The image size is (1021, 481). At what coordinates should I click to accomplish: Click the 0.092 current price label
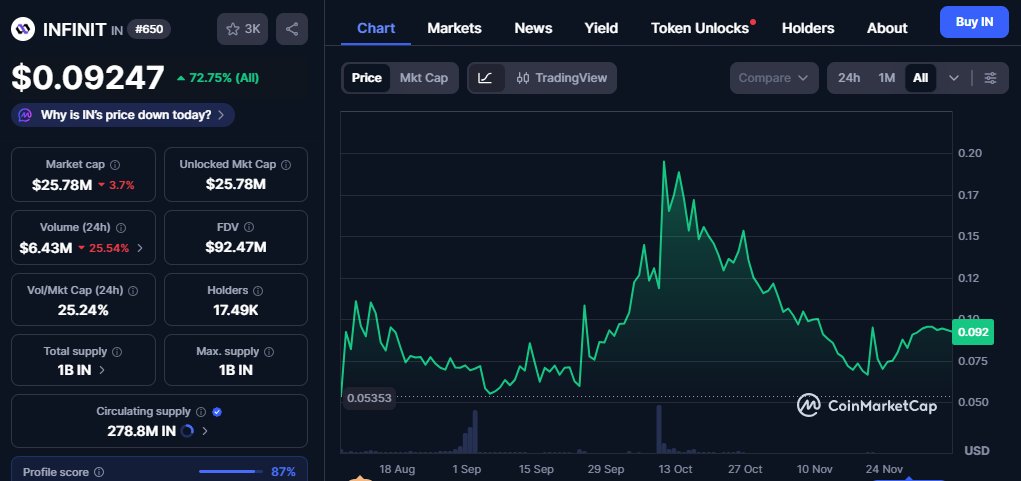click(972, 332)
